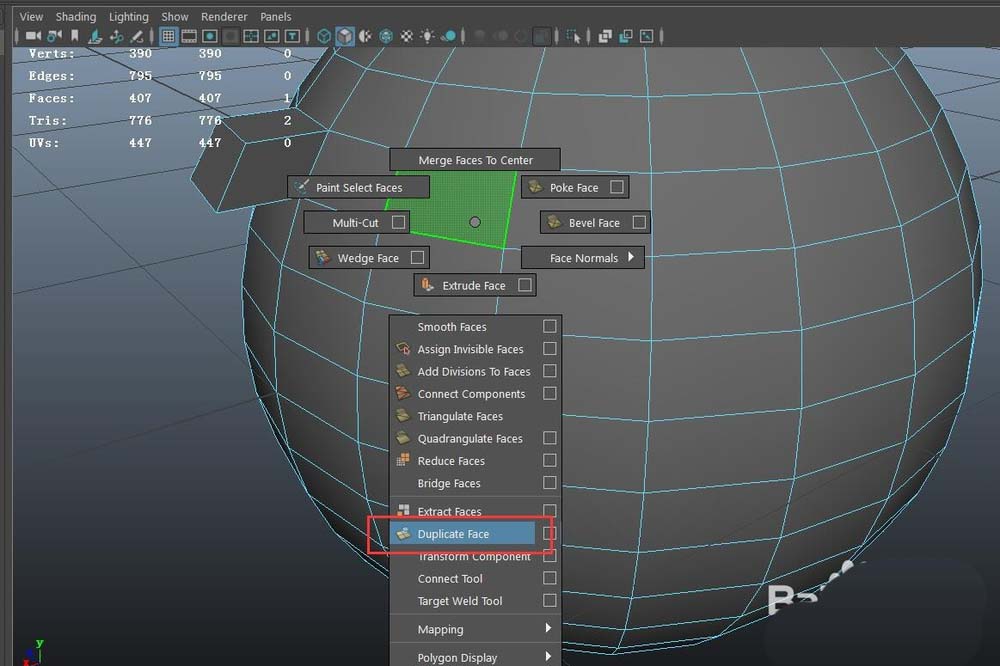Viewport: 1000px width, 666px height.
Task: Expand the Polygon Display submenu
Action: point(548,656)
